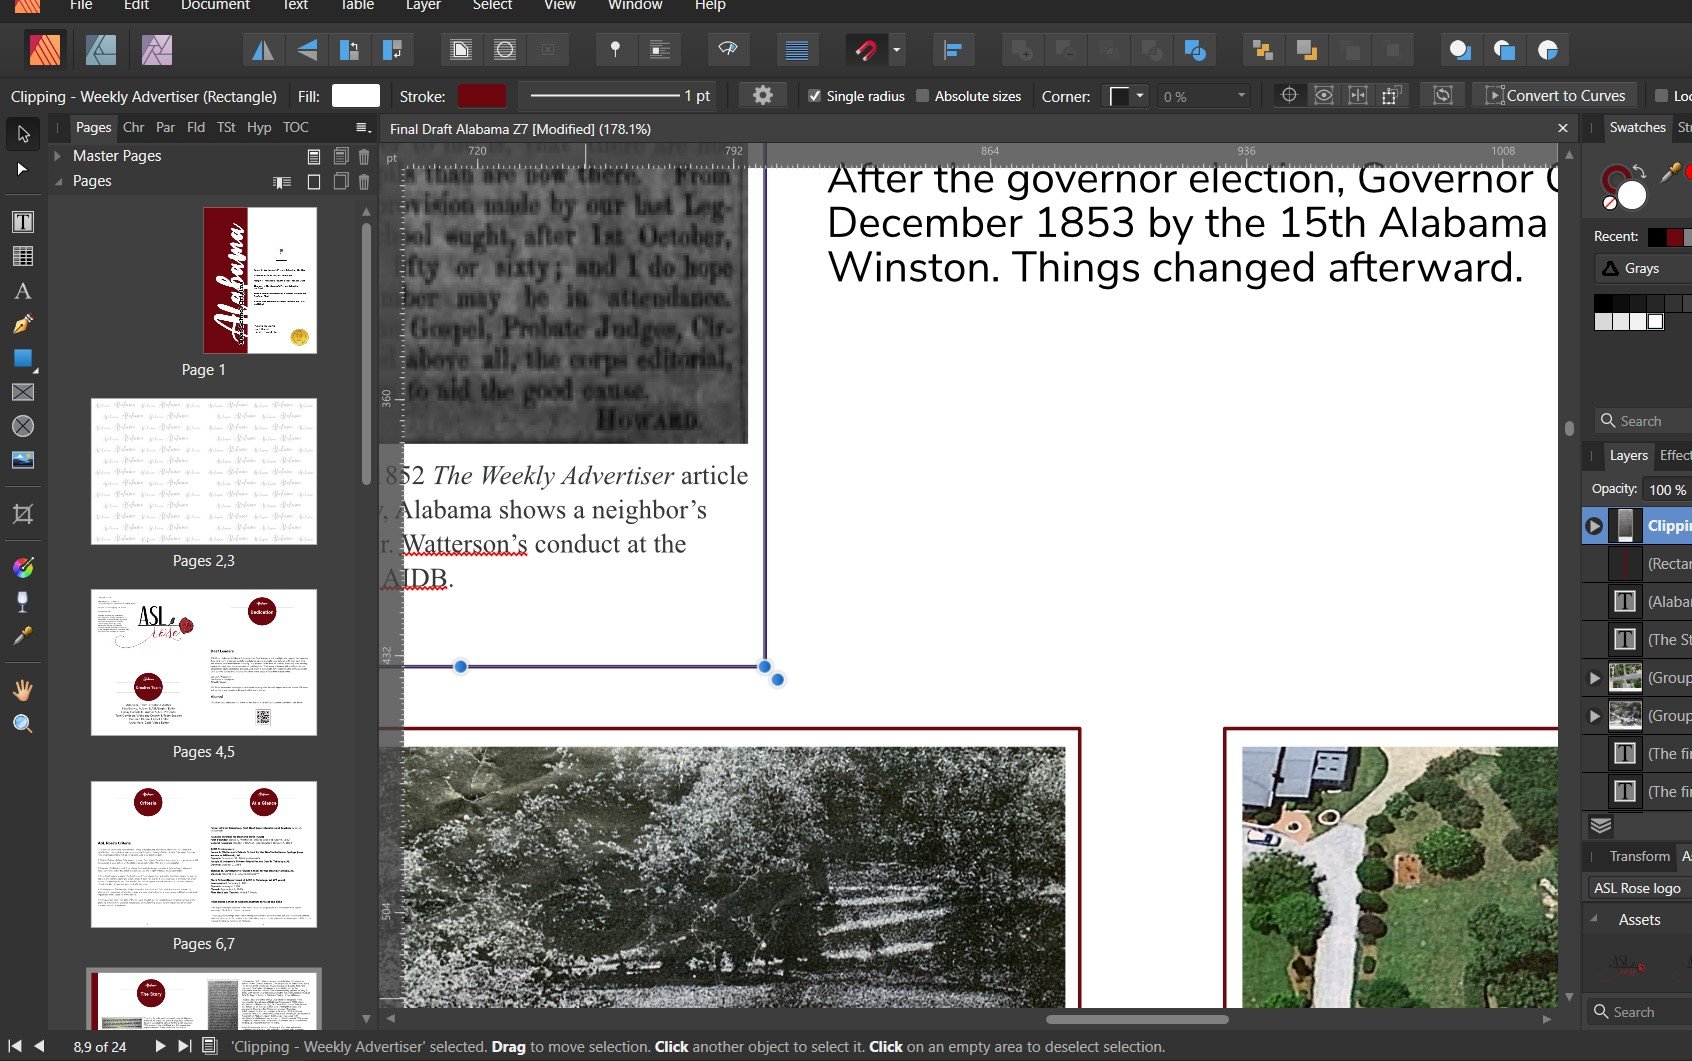The image size is (1692, 1061).
Task: Select the Pen tool in the toolbar
Action: pos(23,326)
